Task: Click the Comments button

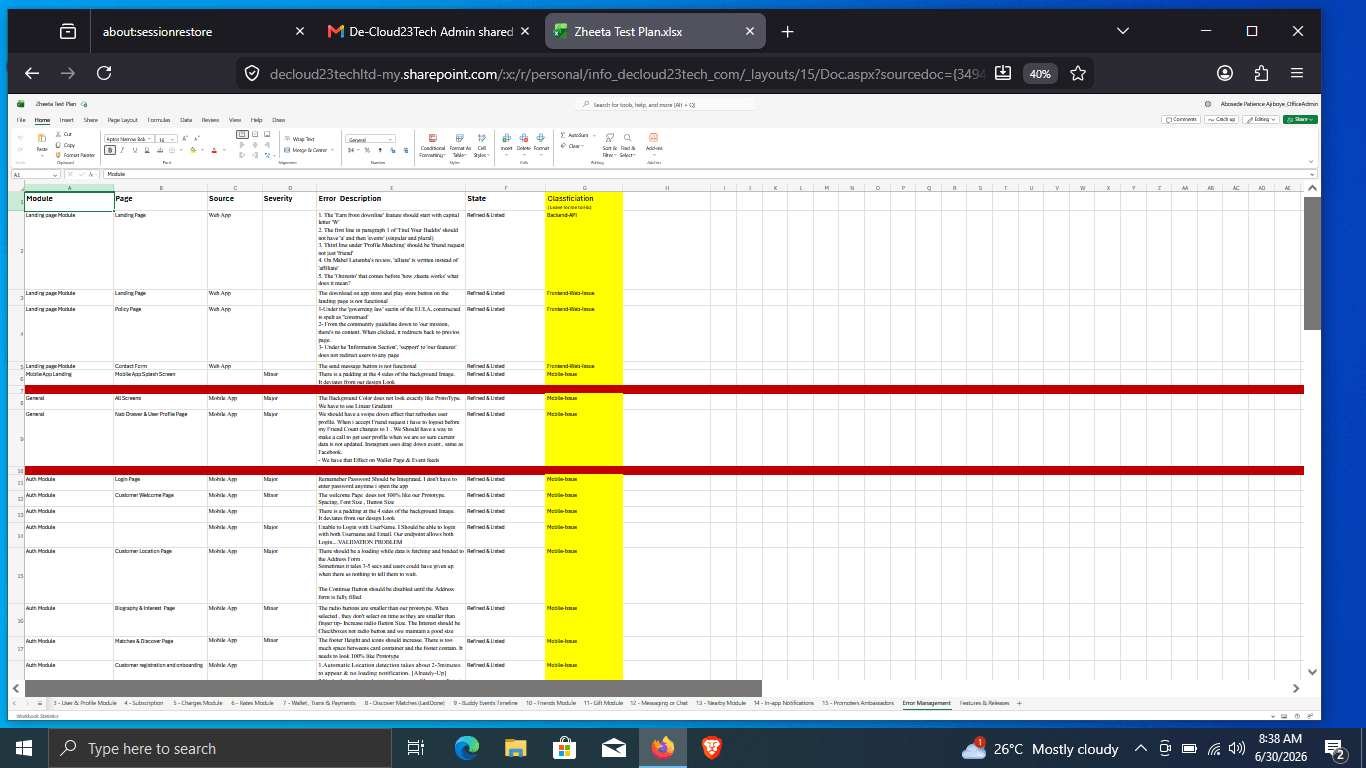Action: [1181, 119]
